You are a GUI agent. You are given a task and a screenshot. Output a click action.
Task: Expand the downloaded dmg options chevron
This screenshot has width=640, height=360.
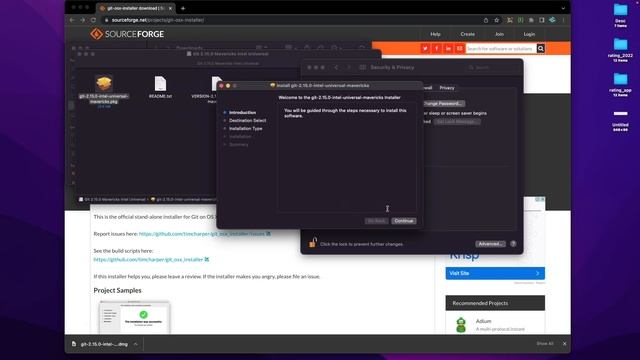click(136, 344)
